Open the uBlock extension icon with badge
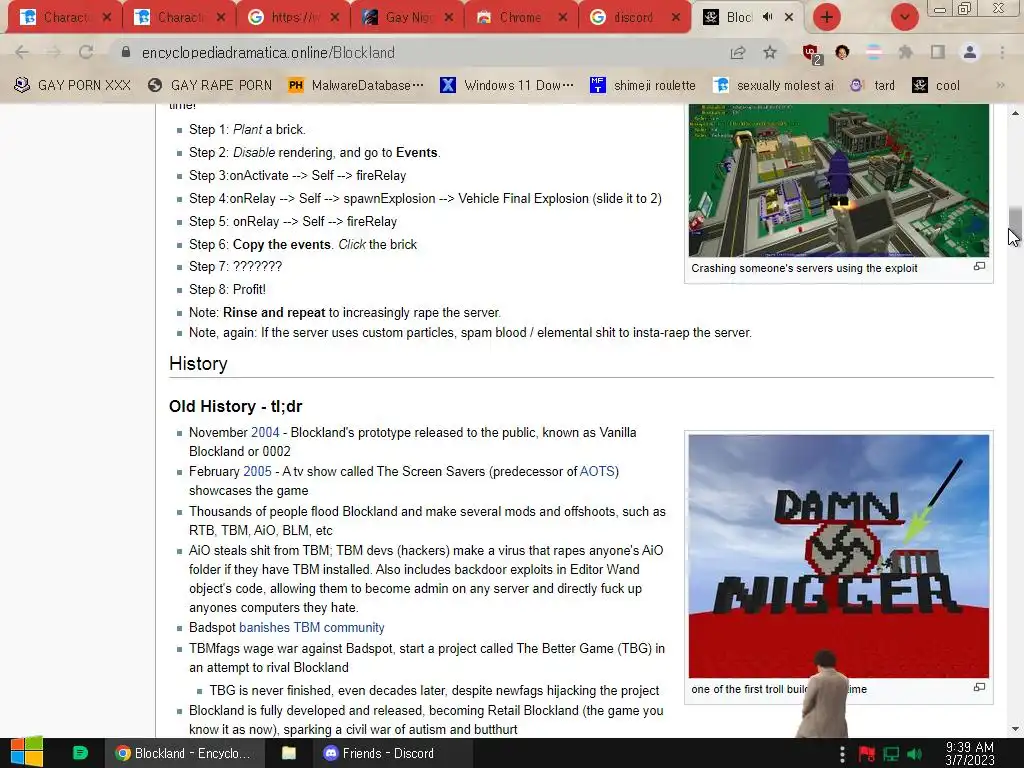 (x=812, y=53)
